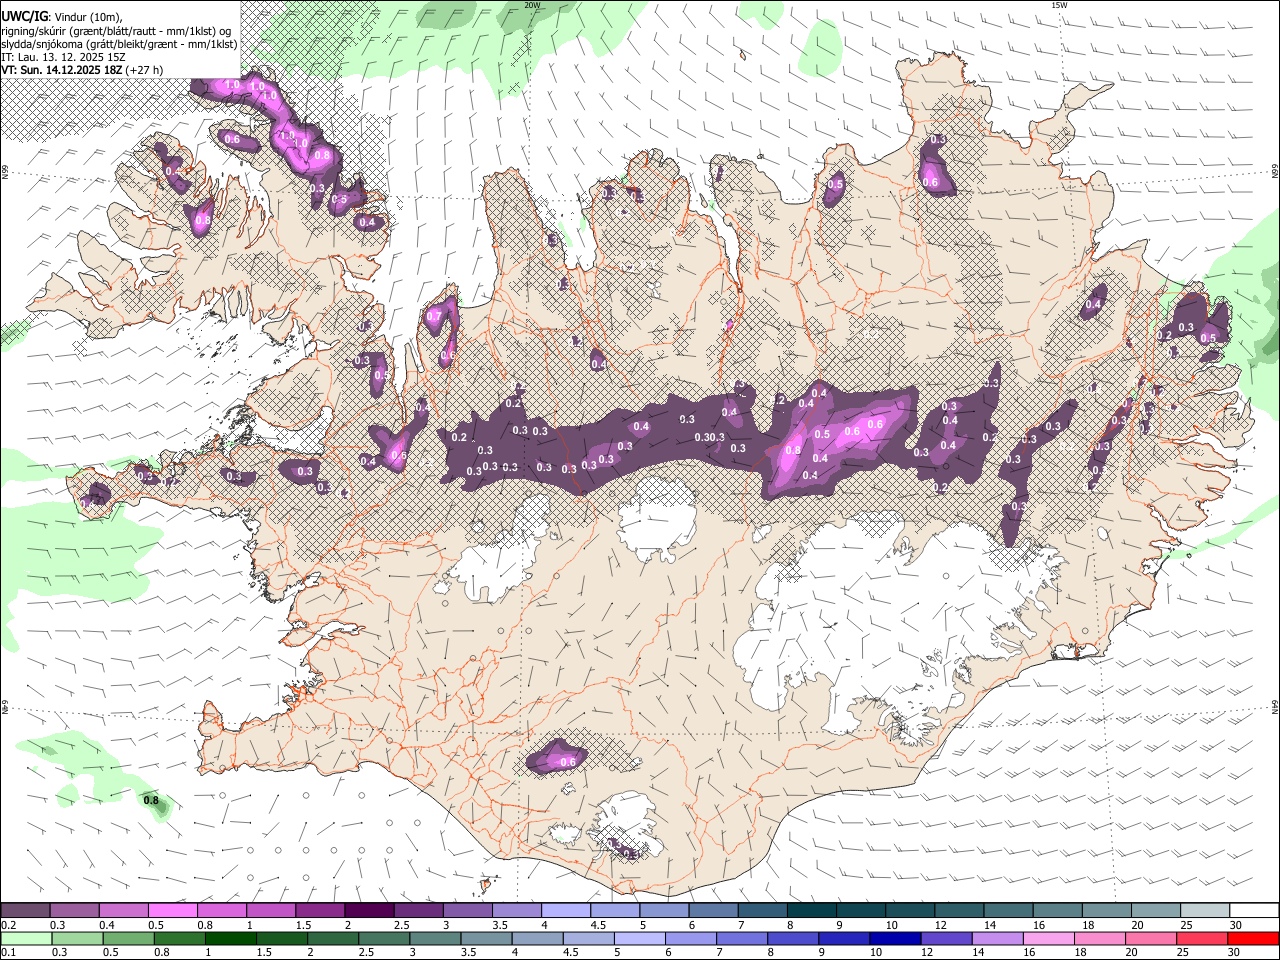Click the 20W longitude label
1280x960 pixels.
[532, 5]
